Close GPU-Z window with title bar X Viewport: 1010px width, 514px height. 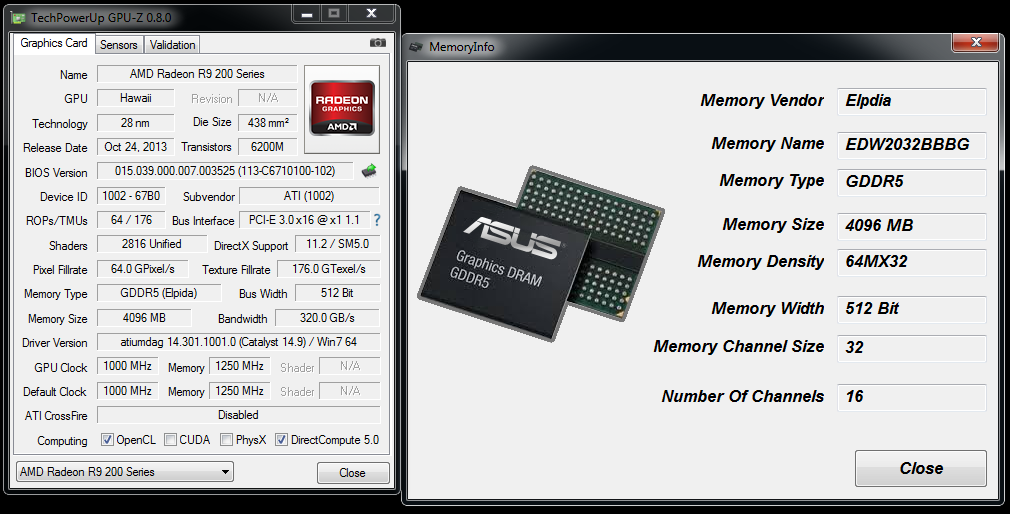[x=372, y=14]
